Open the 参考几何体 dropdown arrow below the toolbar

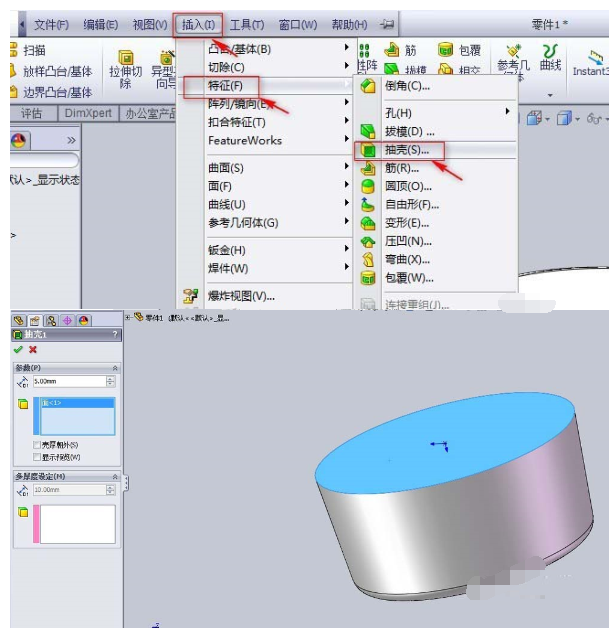(x=550, y=95)
